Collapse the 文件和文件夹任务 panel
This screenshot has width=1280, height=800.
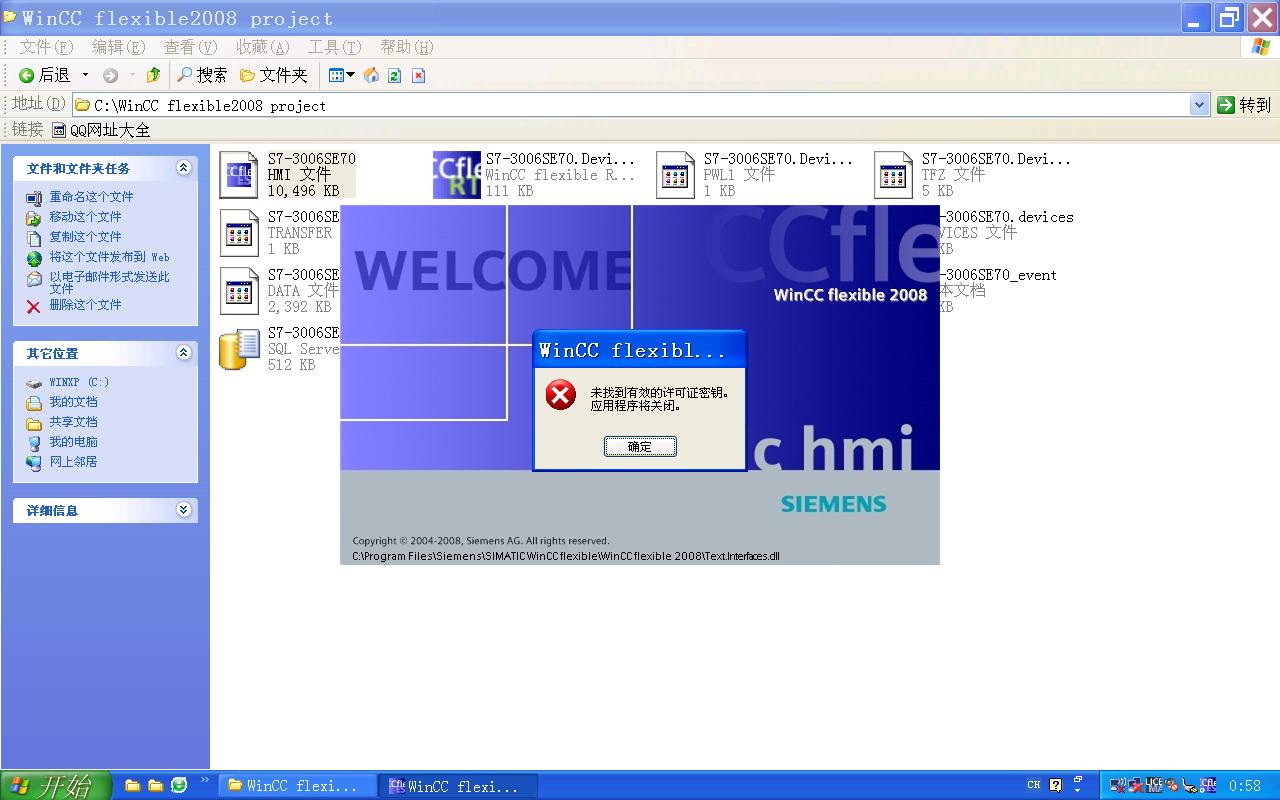[x=183, y=168]
